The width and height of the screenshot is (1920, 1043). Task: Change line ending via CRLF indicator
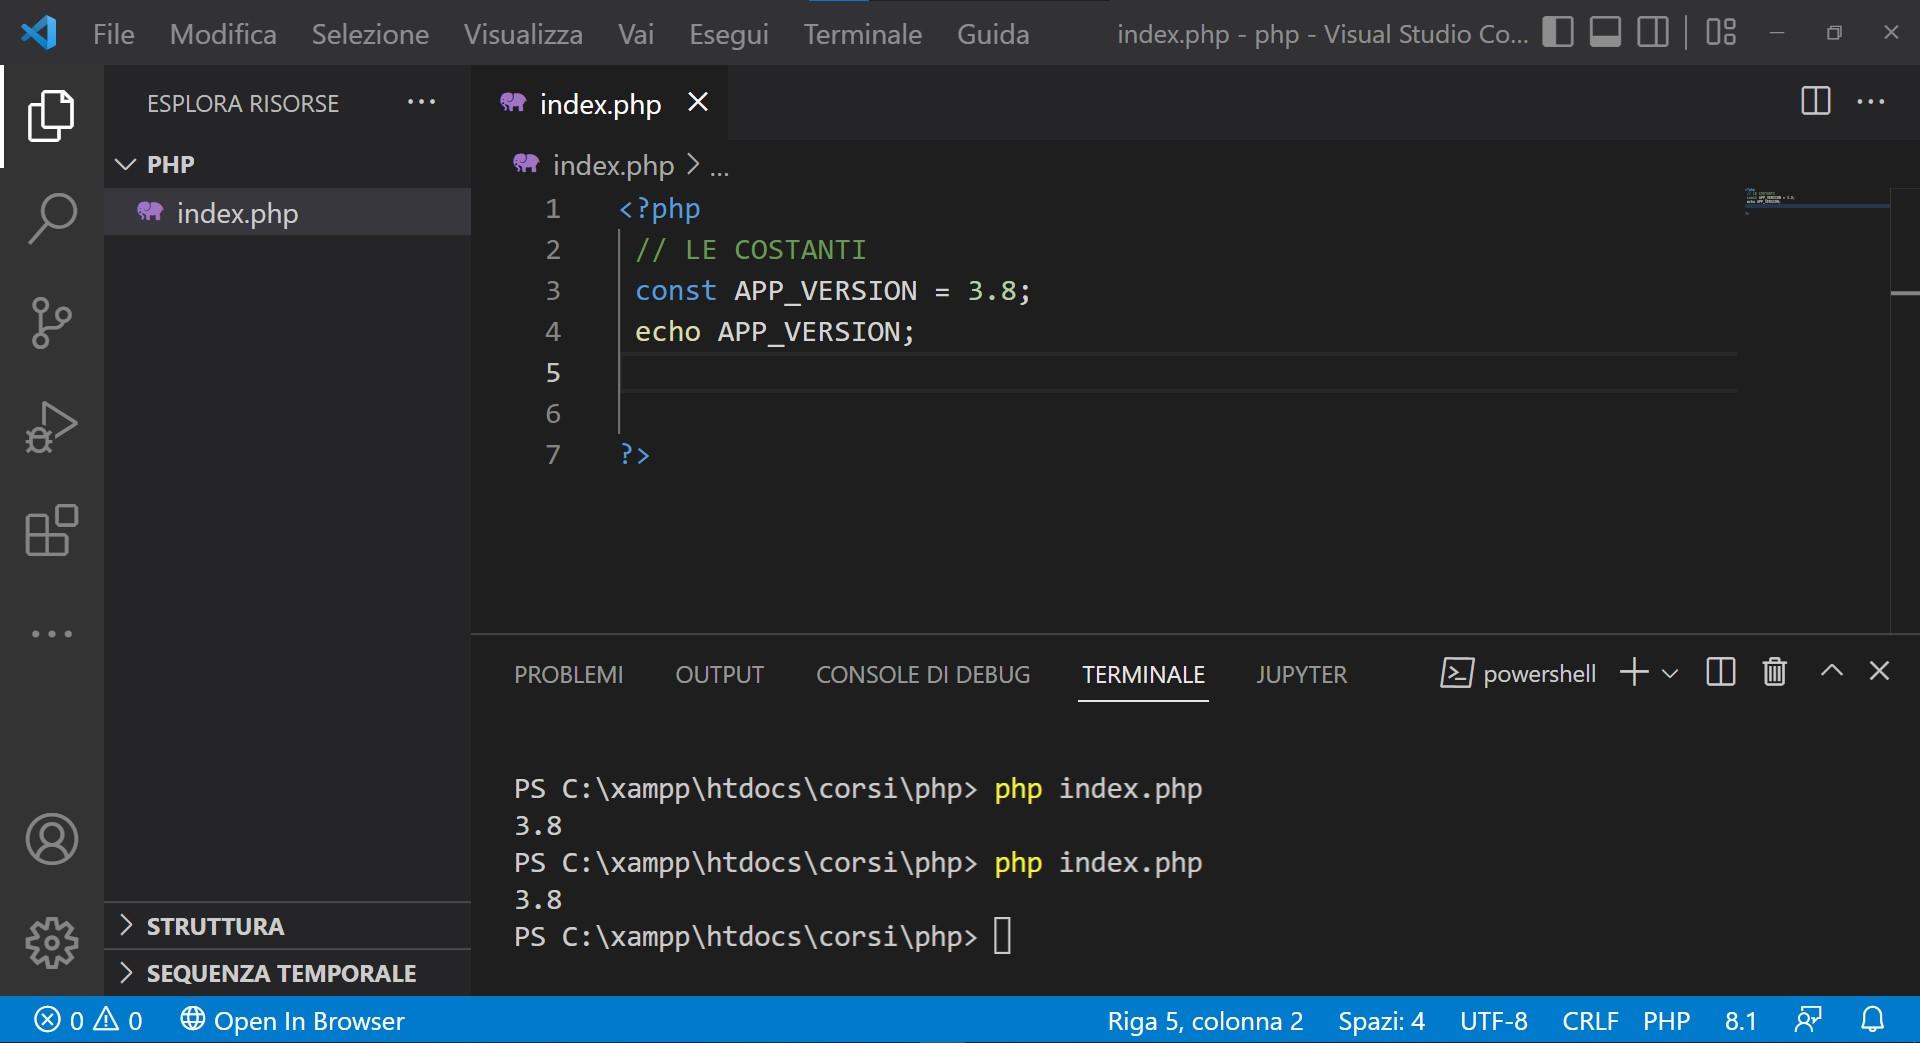(x=1590, y=1021)
